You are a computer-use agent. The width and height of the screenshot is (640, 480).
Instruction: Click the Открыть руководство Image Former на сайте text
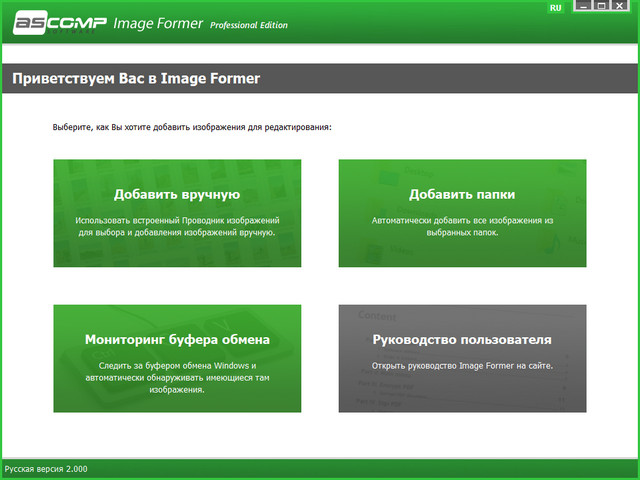(462, 366)
